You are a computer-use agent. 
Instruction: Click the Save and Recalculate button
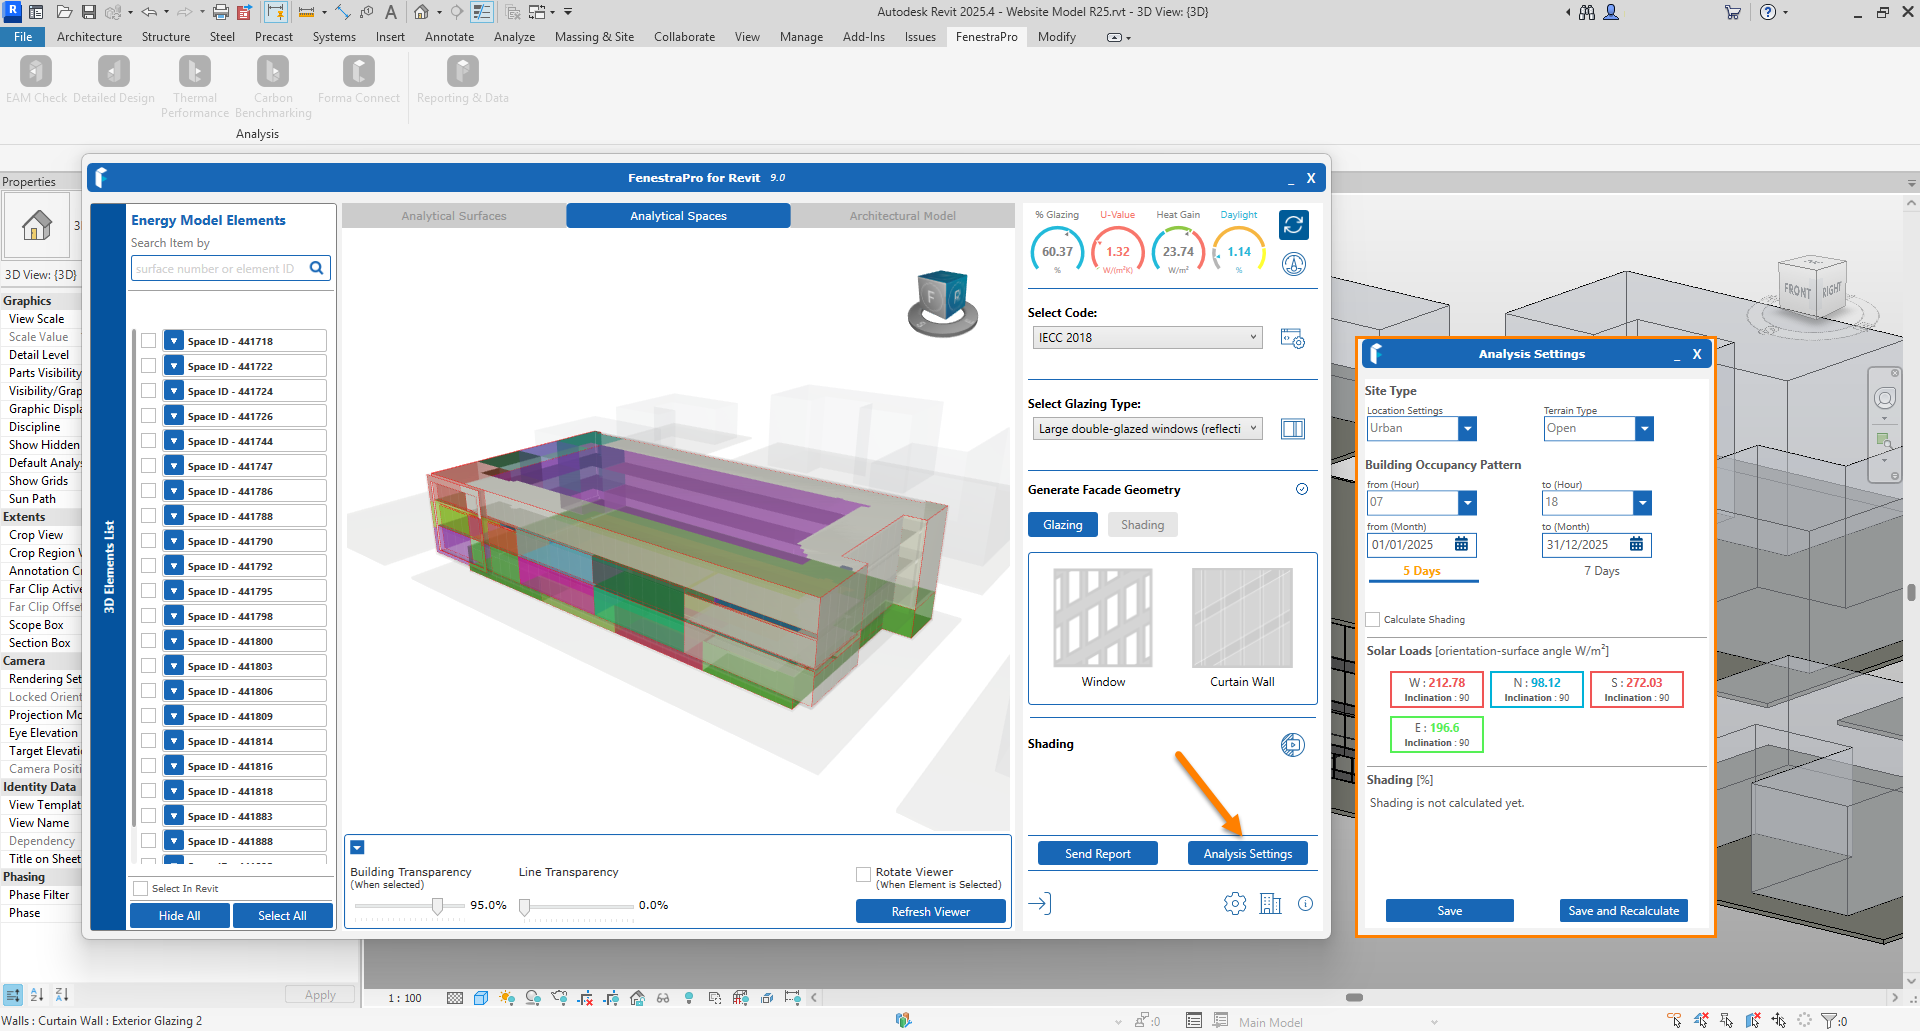(1623, 911)
